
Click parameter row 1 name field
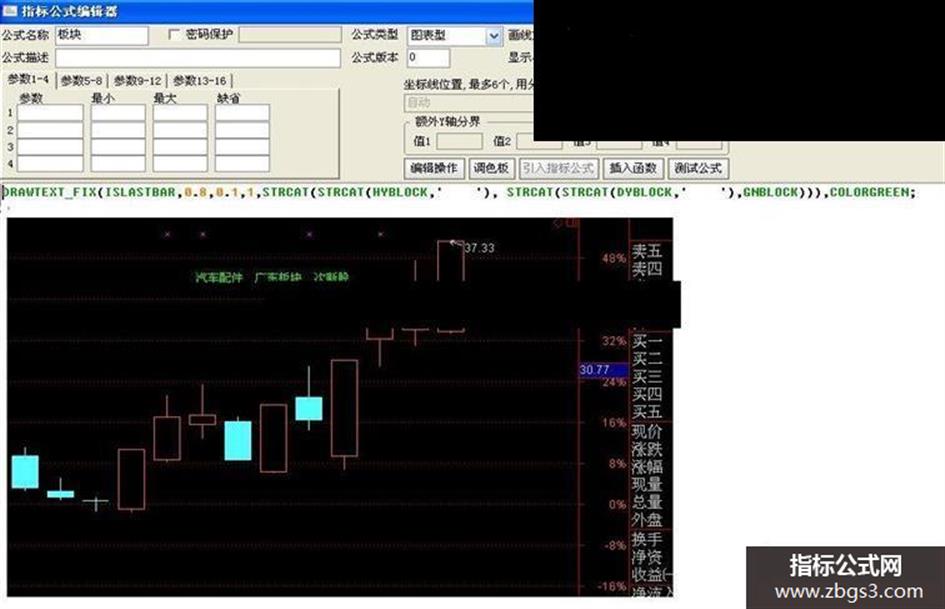pyautogui.click(x=50, y=113)
